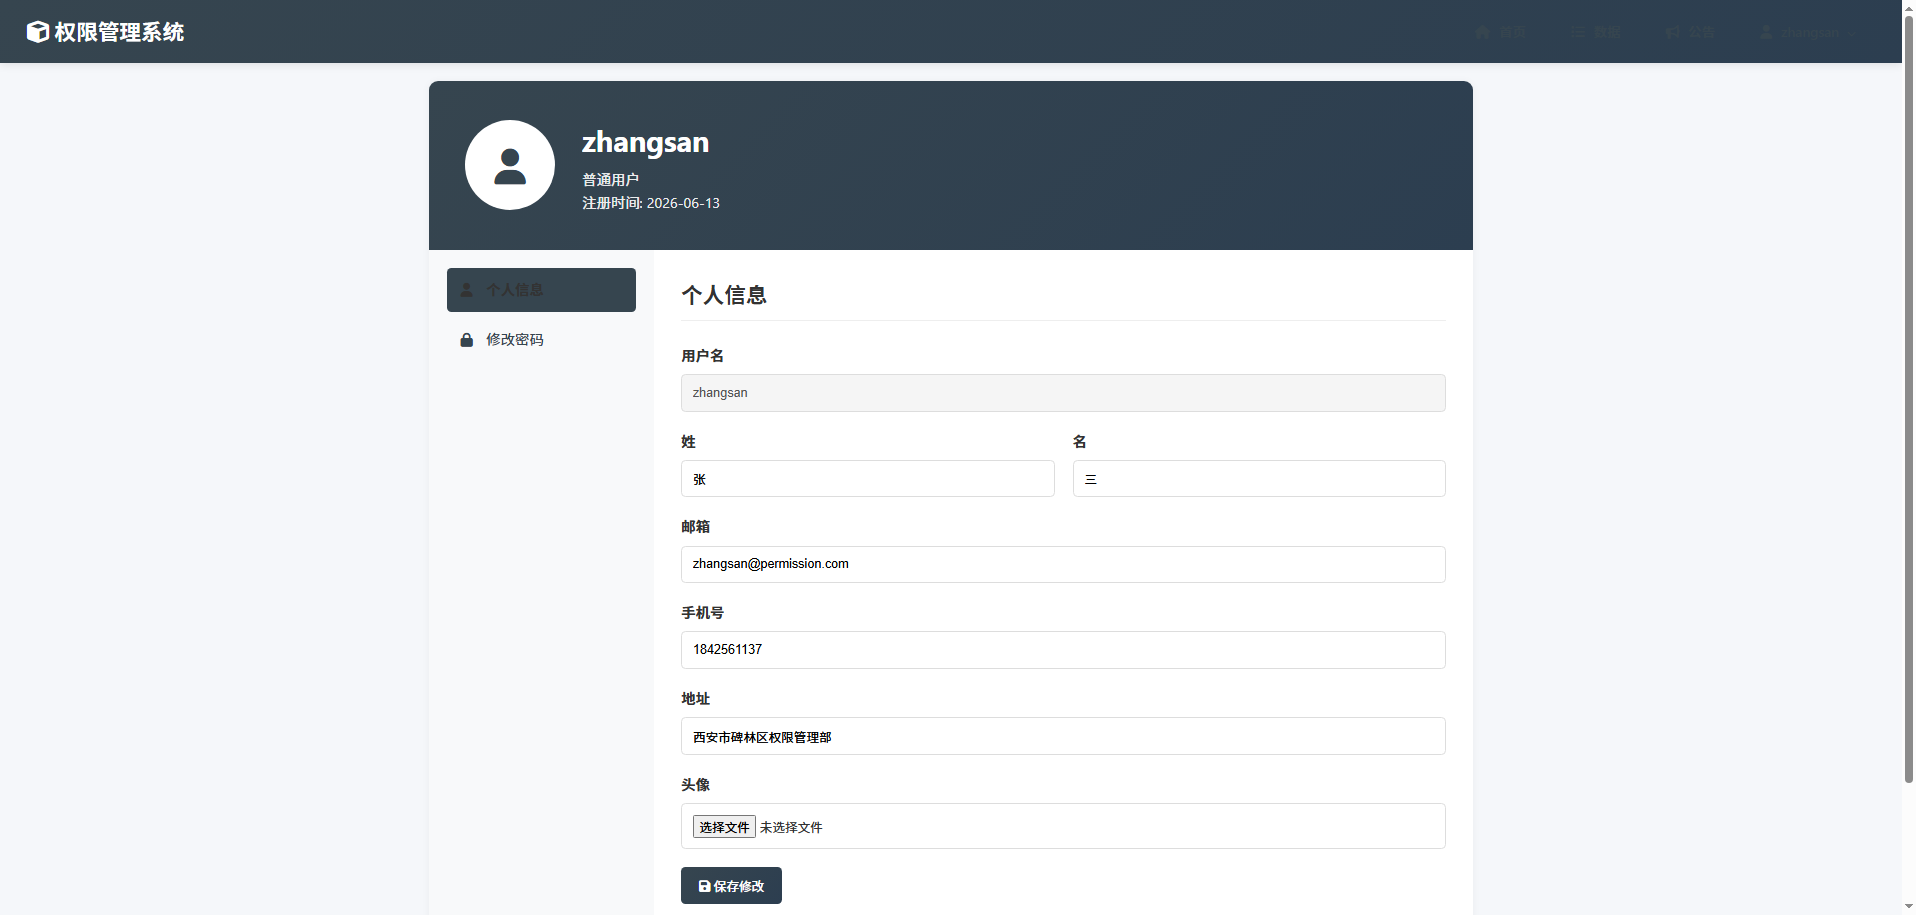Open the 修改密码 sidebar tab
The image size is (1916, 915).
point(541,340)
